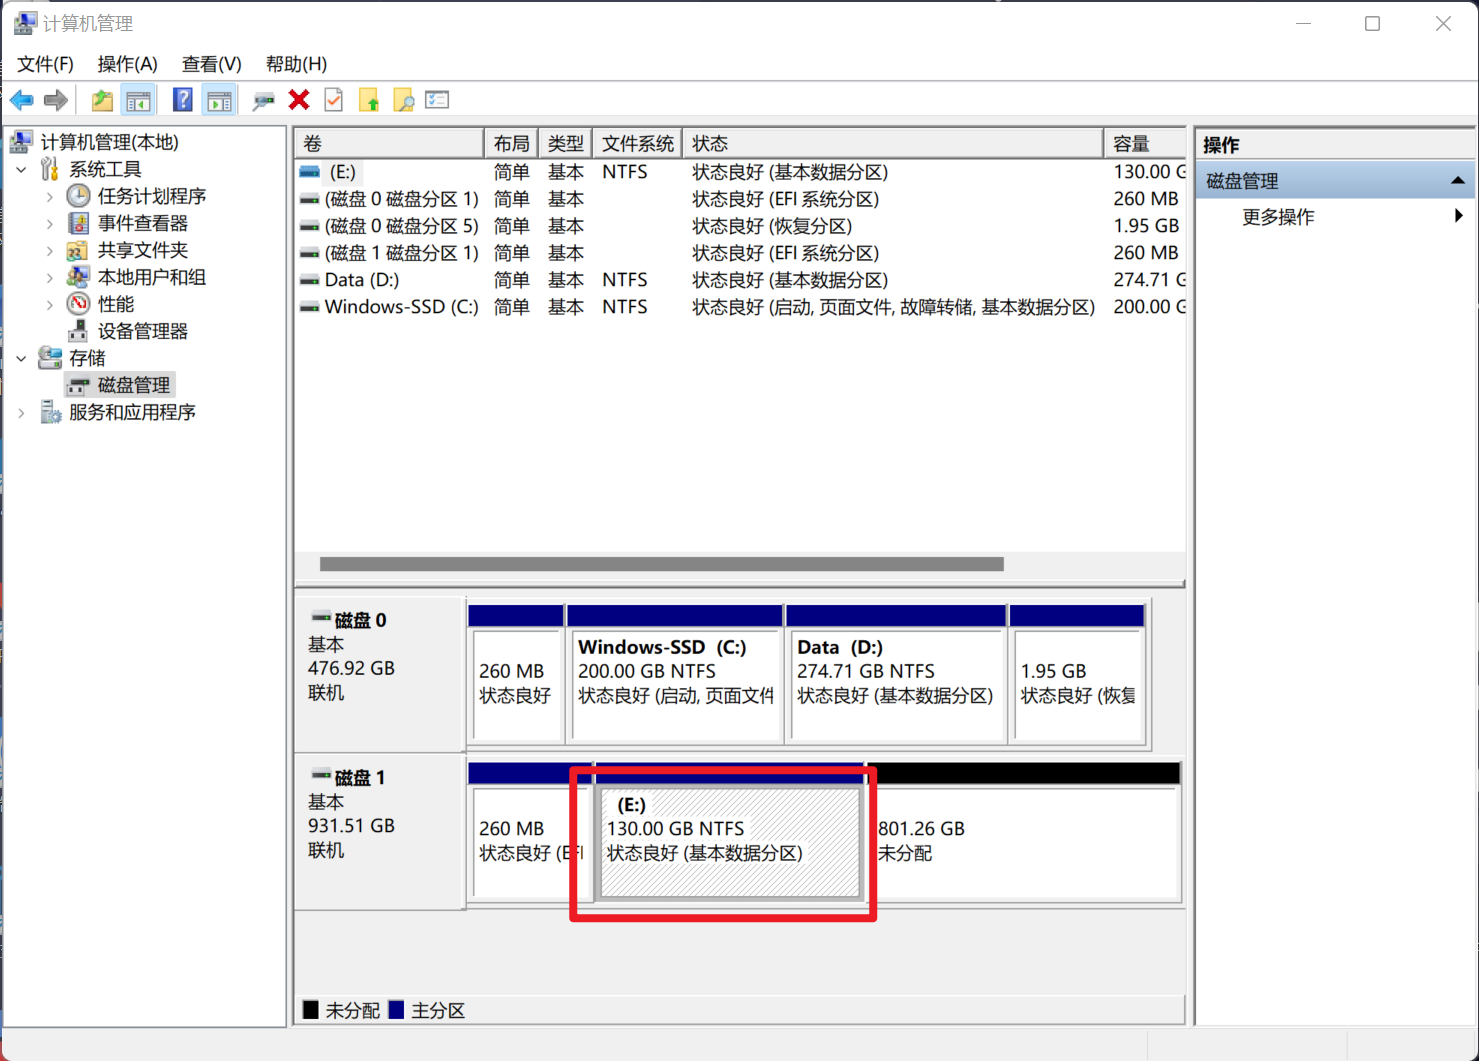Click the Up one level folder icon

point(102,100)
